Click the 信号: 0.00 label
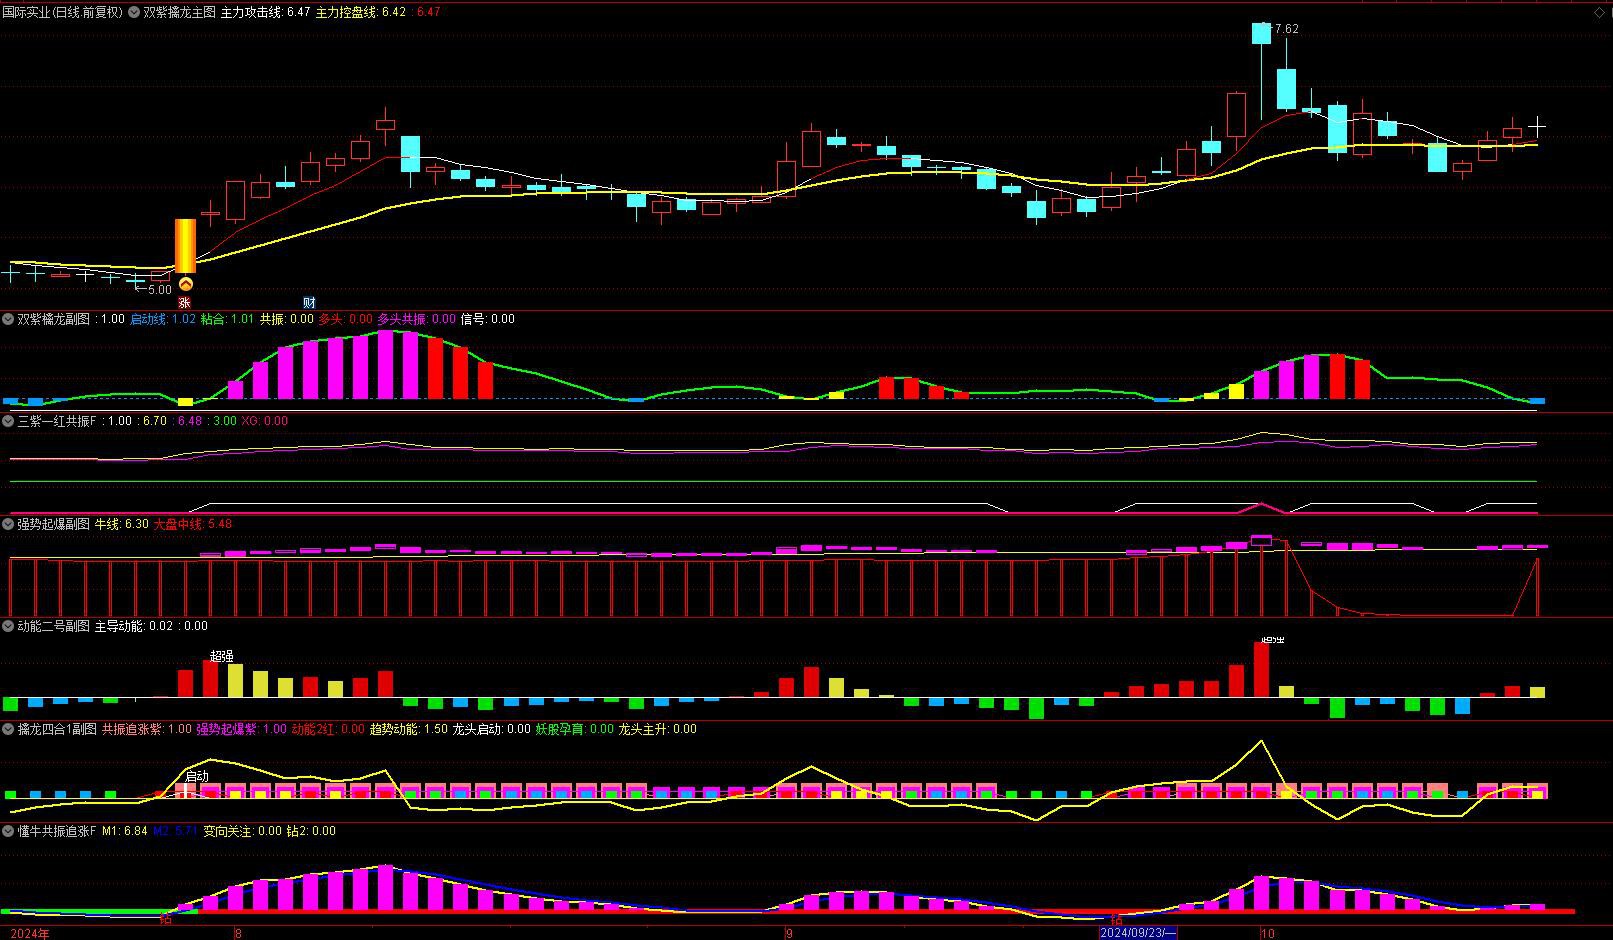The width and height of the screenshot is (1613, 940). 487,319
